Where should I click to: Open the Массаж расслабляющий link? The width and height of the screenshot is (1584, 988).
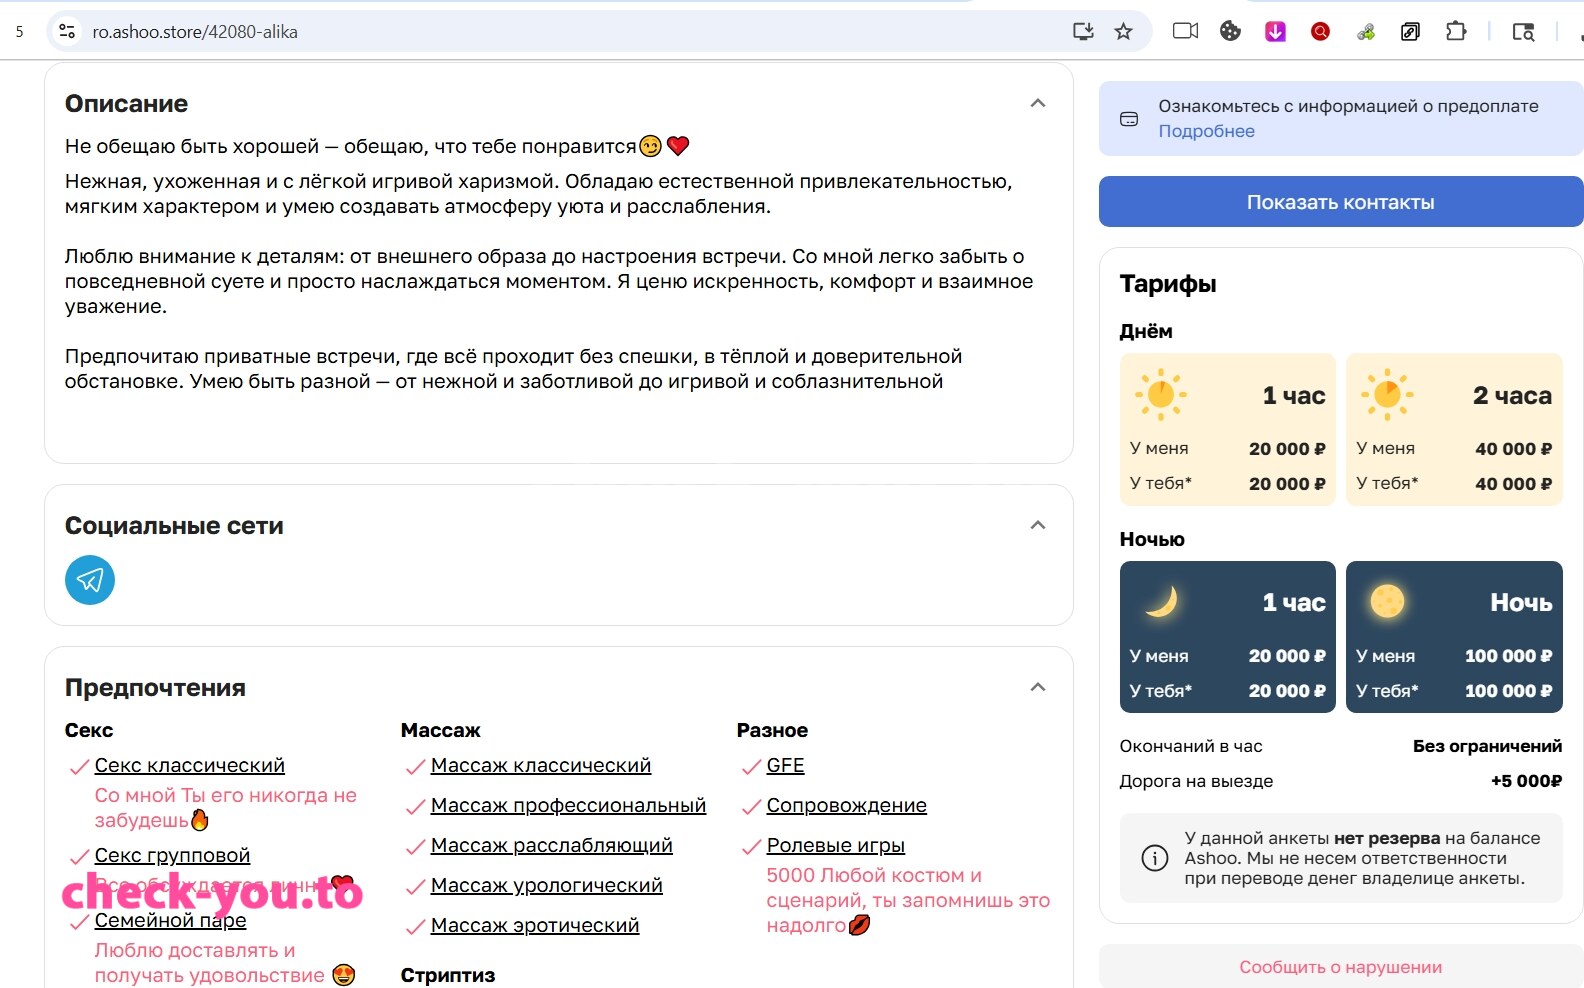pyautogui.click(x=552, y=845)
